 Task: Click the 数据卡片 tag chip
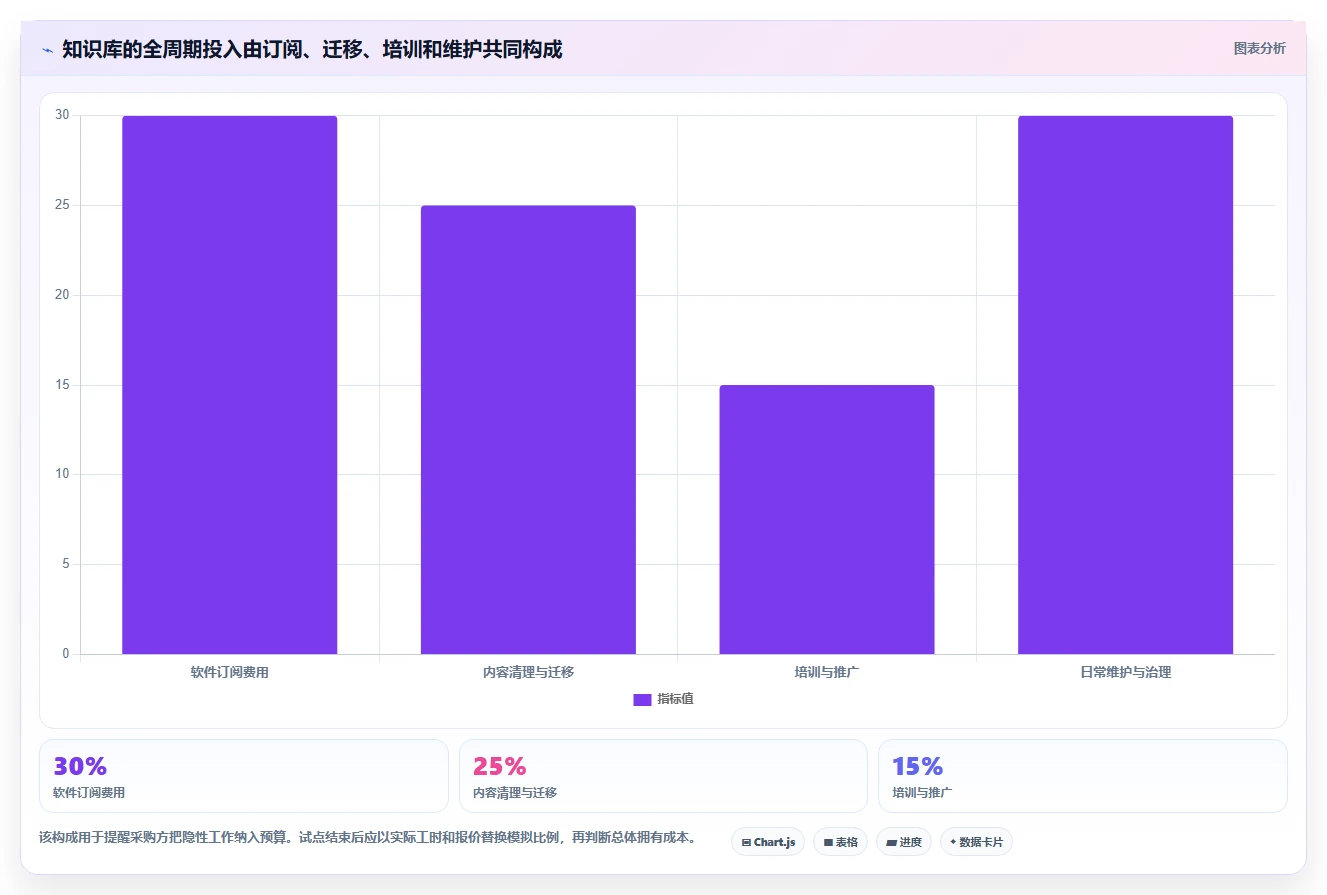(976, 842)
